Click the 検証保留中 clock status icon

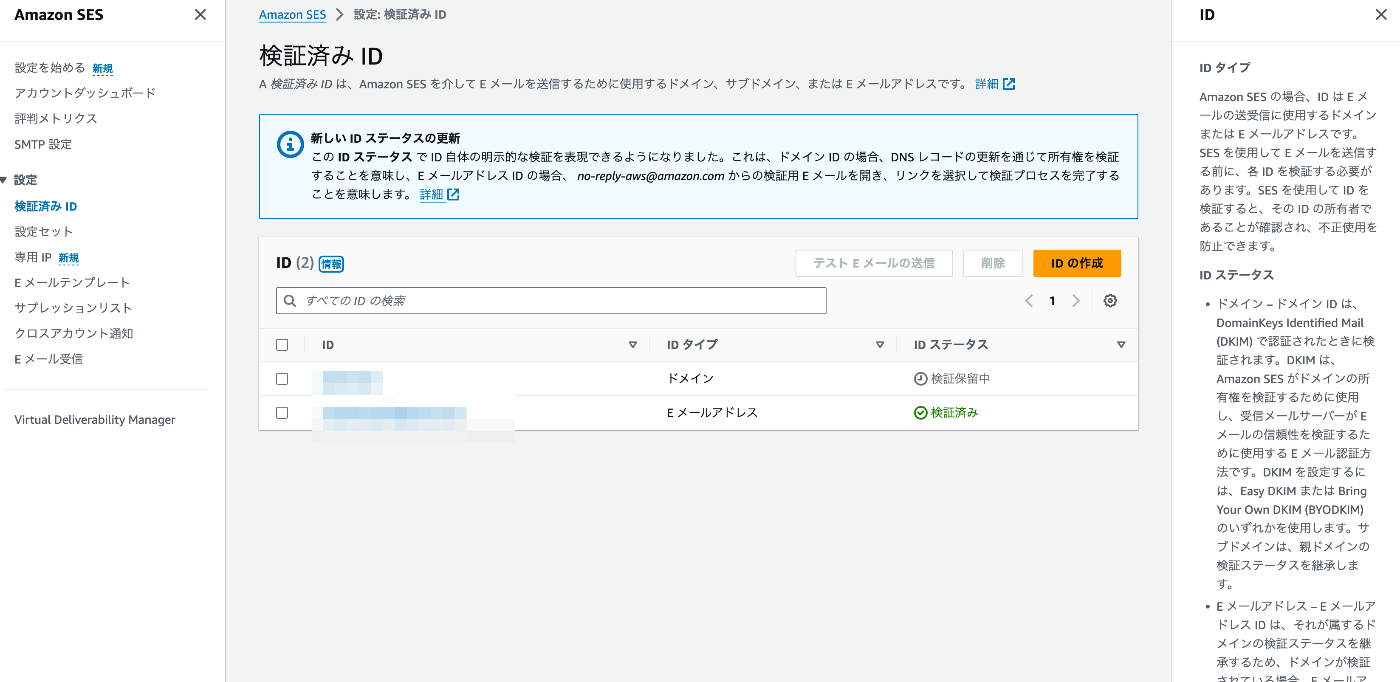(x=921, y=379)
